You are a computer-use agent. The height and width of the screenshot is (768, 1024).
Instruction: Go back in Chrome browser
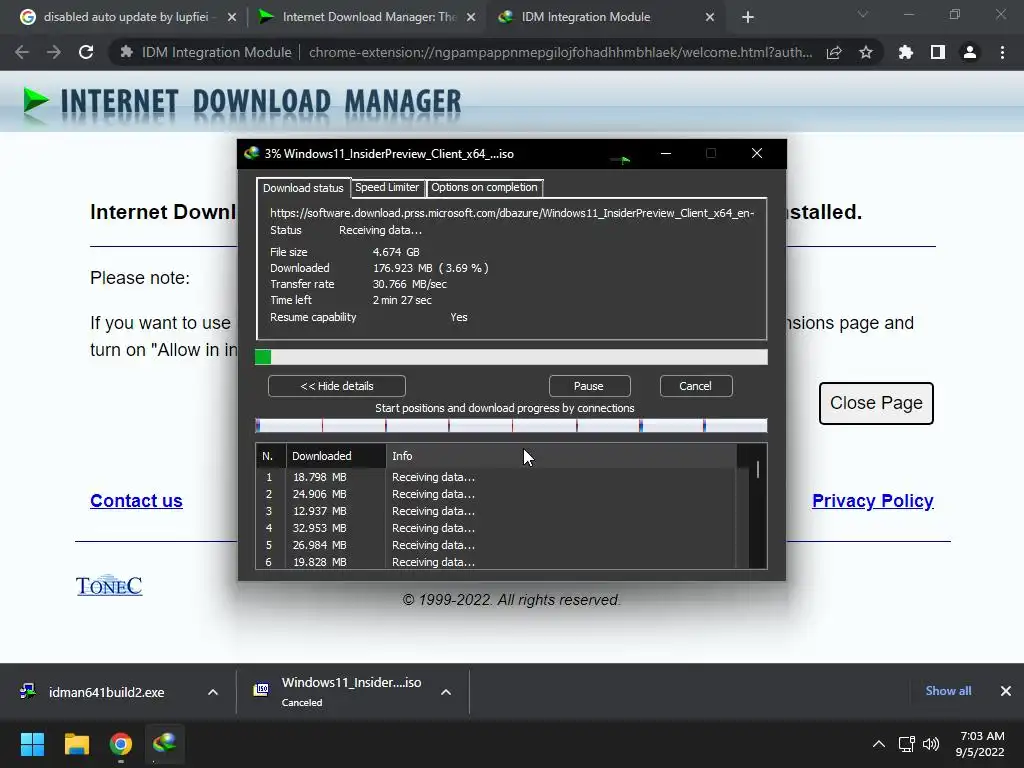[x=22, y=52]
